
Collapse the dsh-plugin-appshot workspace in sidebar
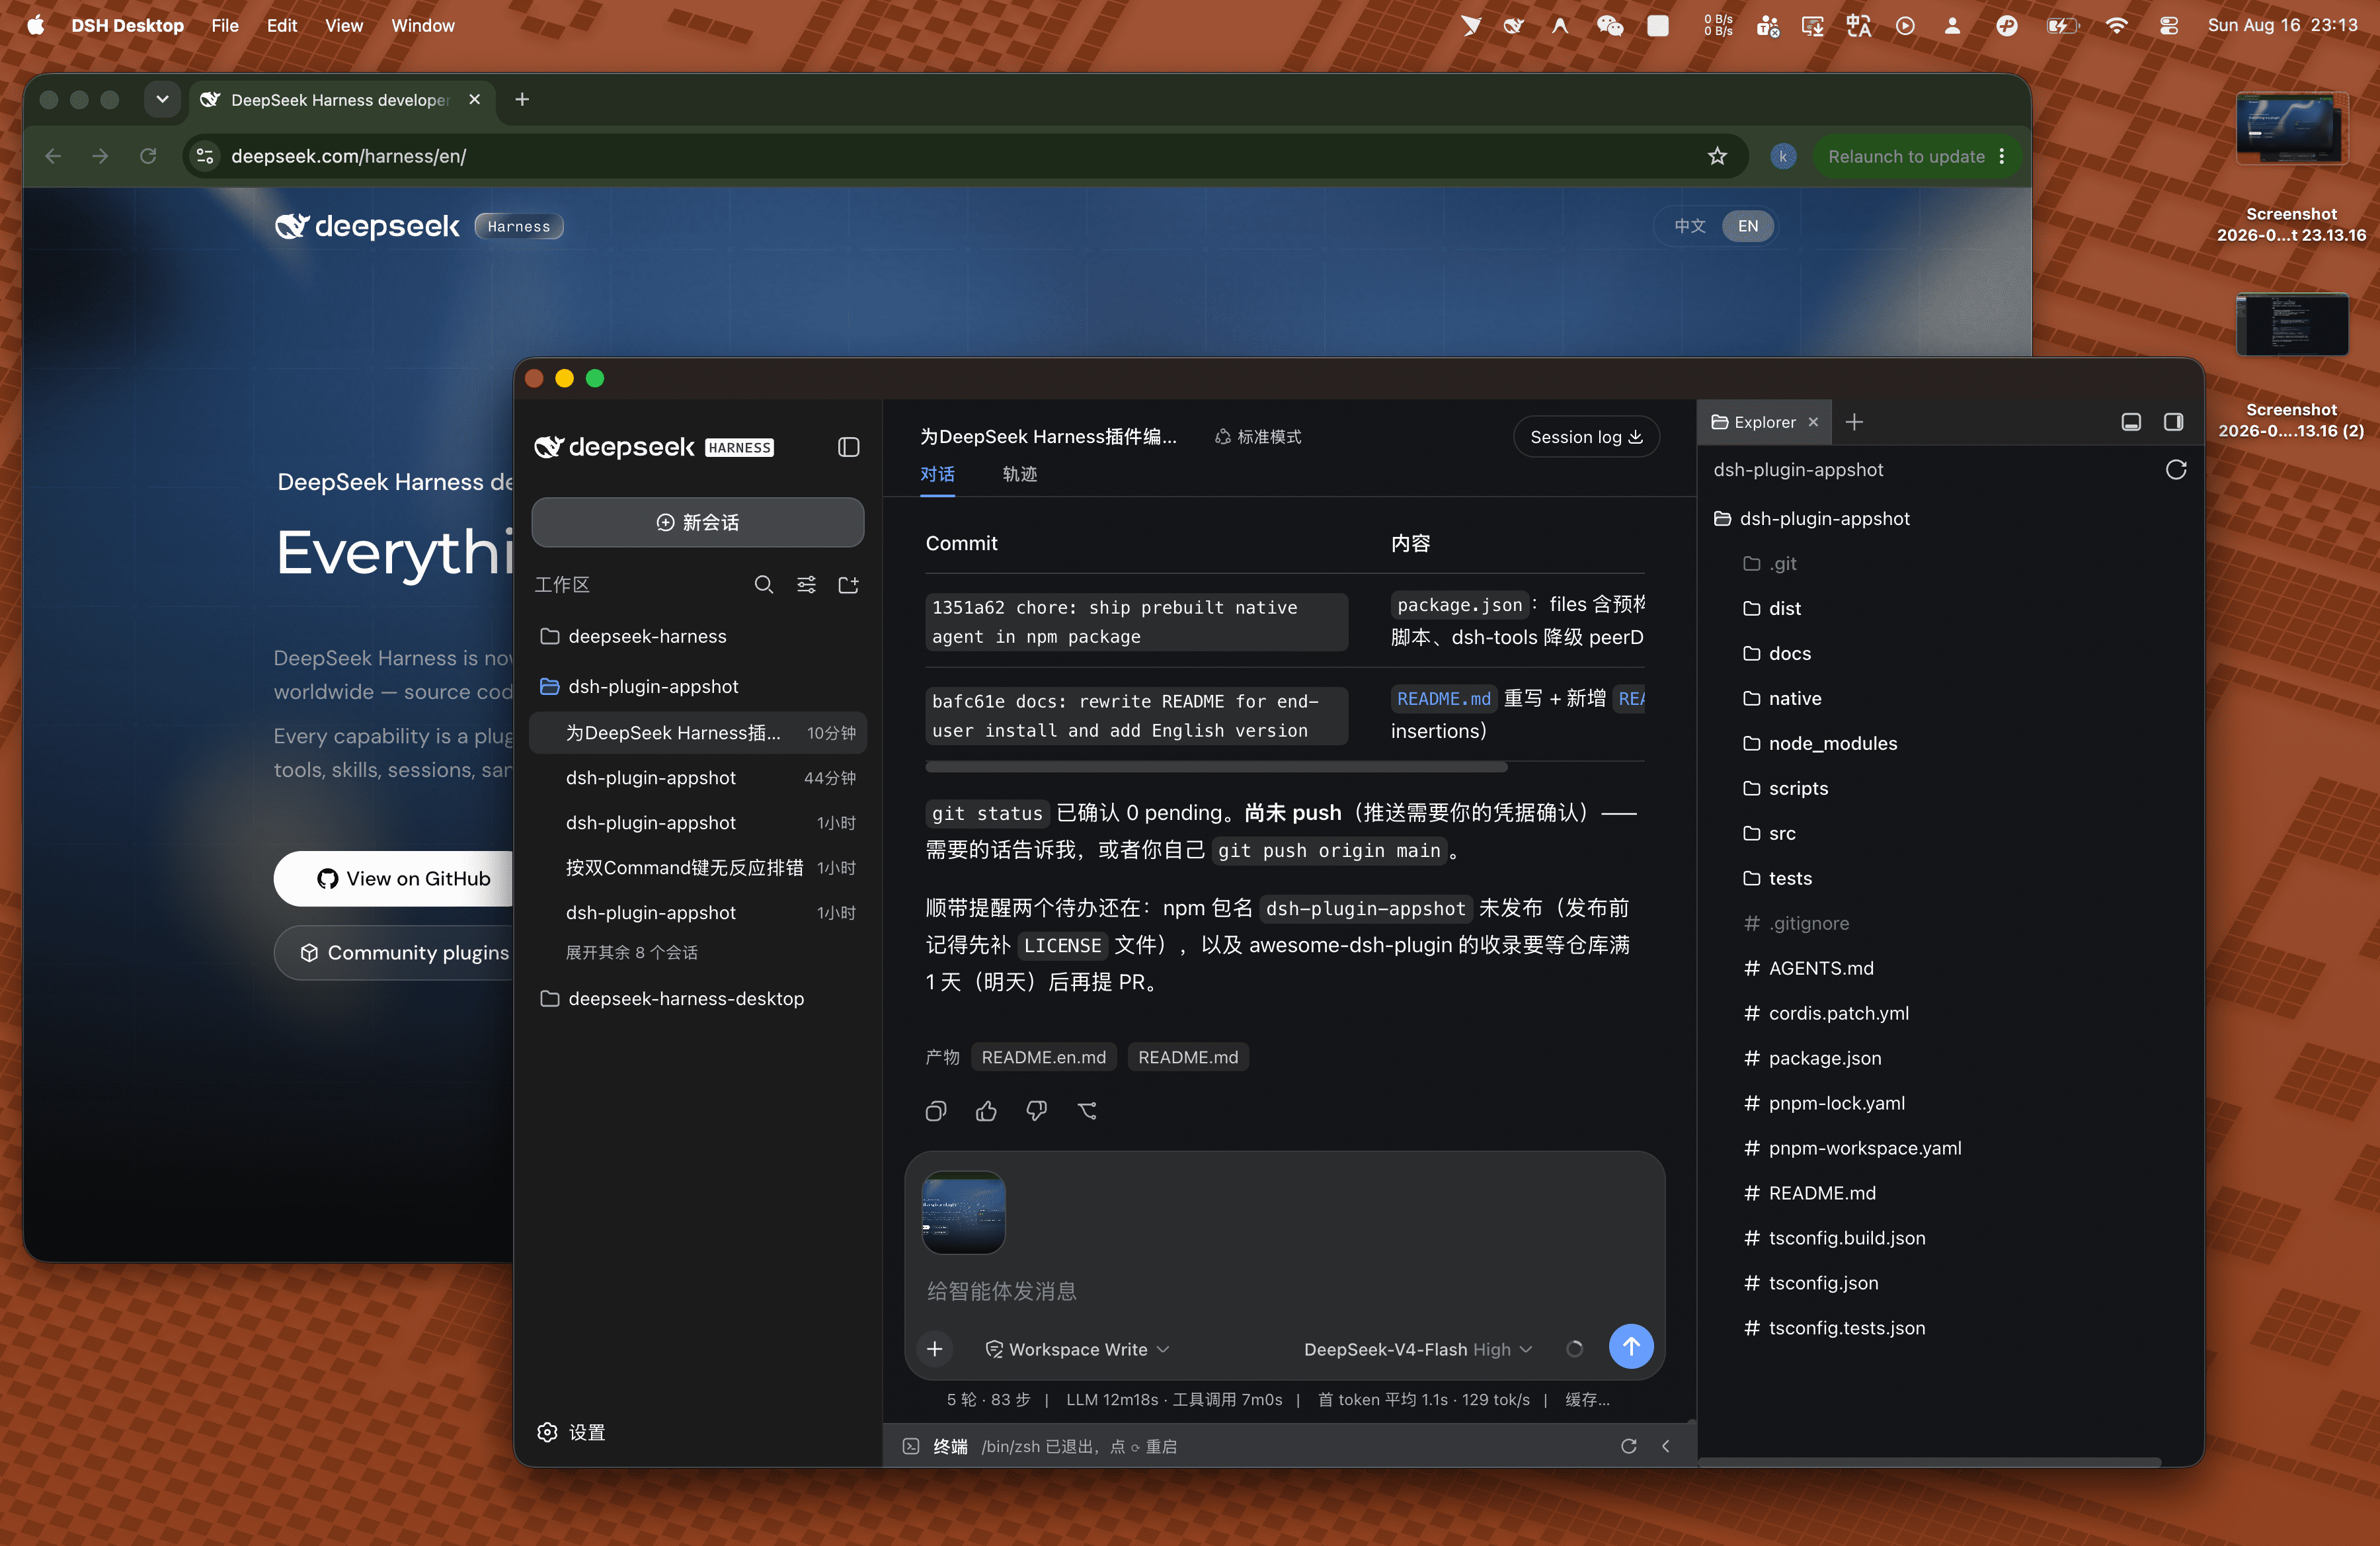(697, 686)
